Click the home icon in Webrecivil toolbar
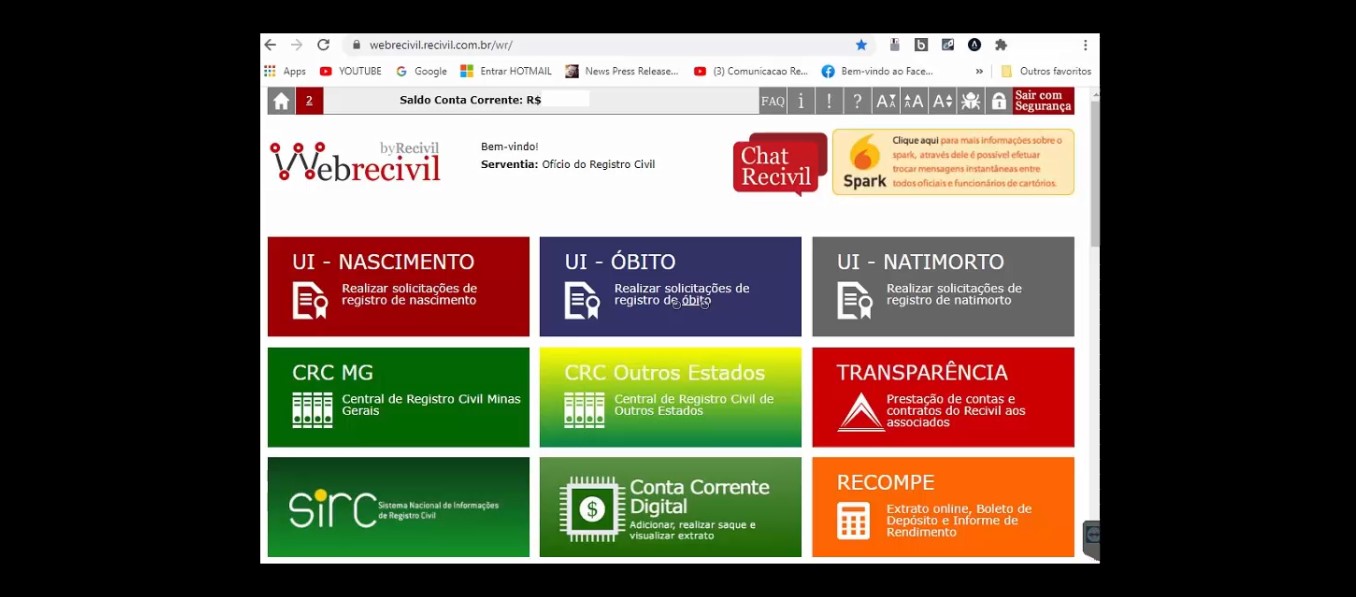 pos(281,101)
